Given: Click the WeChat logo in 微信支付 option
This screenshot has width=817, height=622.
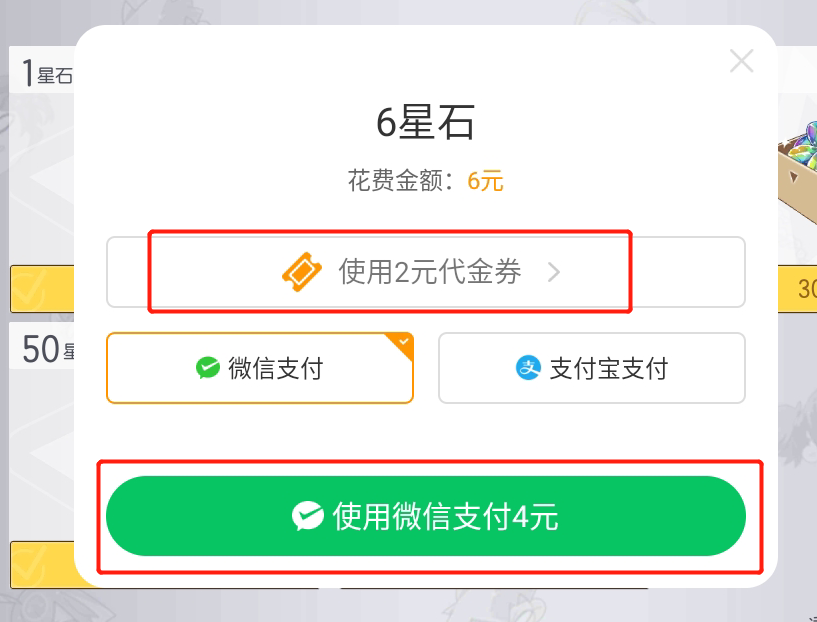Looking at the screenshot, I should click(x=208, y=368).
